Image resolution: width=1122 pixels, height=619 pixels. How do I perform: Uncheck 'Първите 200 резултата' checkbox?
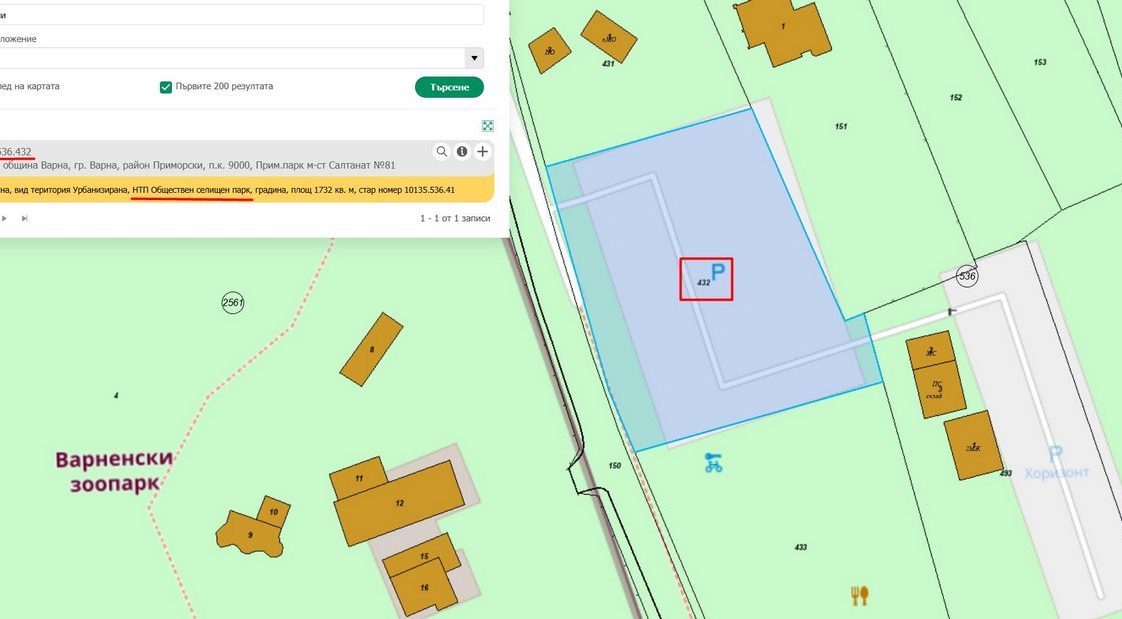point(166,87)
